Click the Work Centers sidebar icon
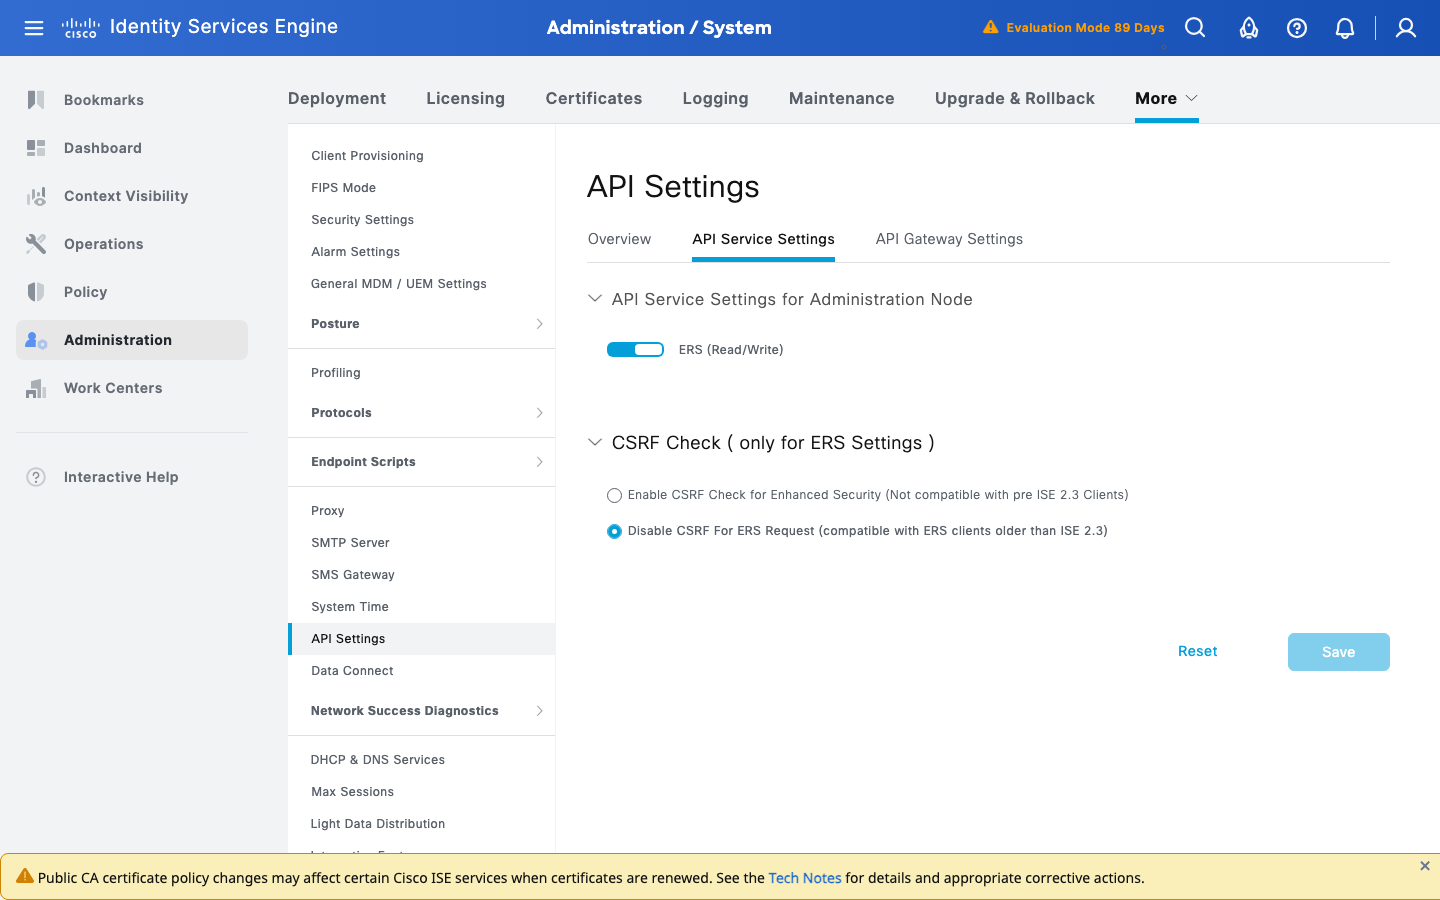 [x=36, y=388]
